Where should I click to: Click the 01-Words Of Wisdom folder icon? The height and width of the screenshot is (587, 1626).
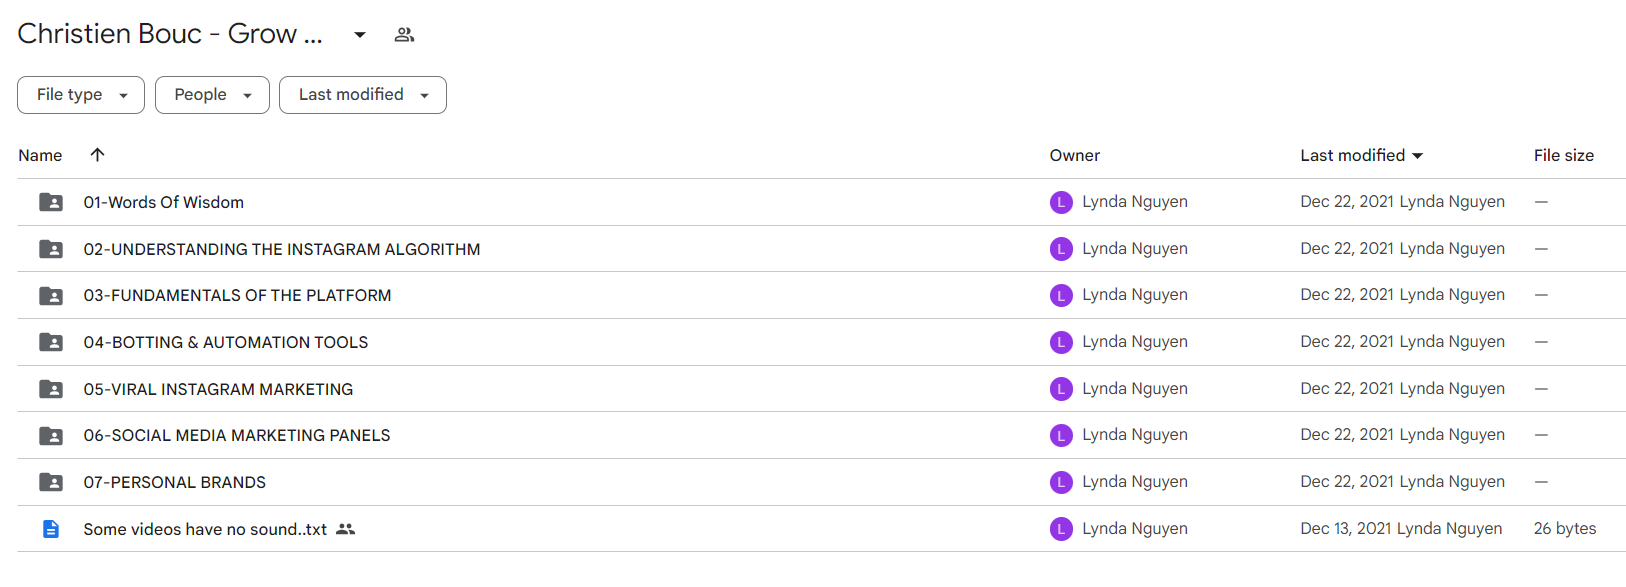pyautogui.click(x=51, y=202)
